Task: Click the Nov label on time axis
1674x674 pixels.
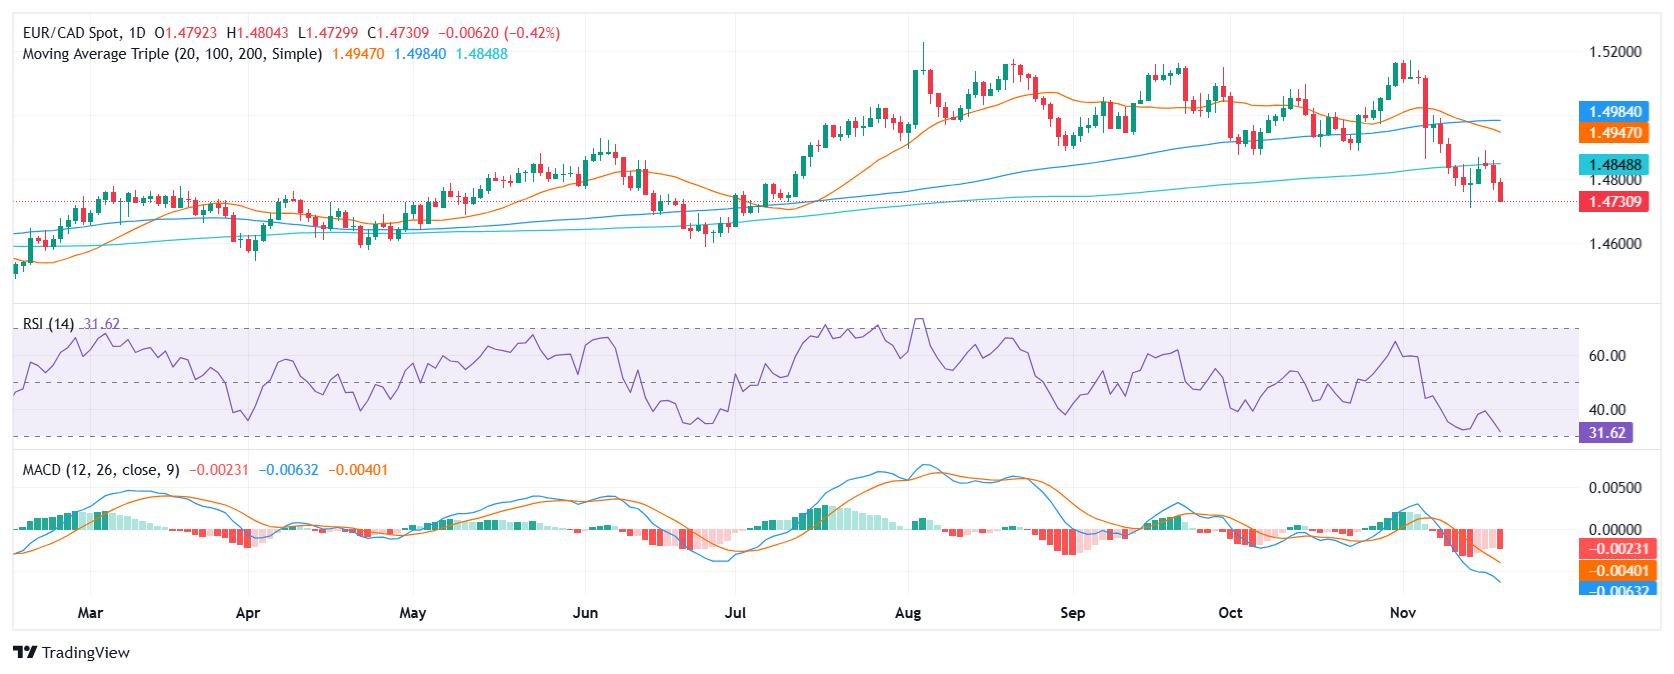Action: pyautogui.click(x=1403, y=613)
